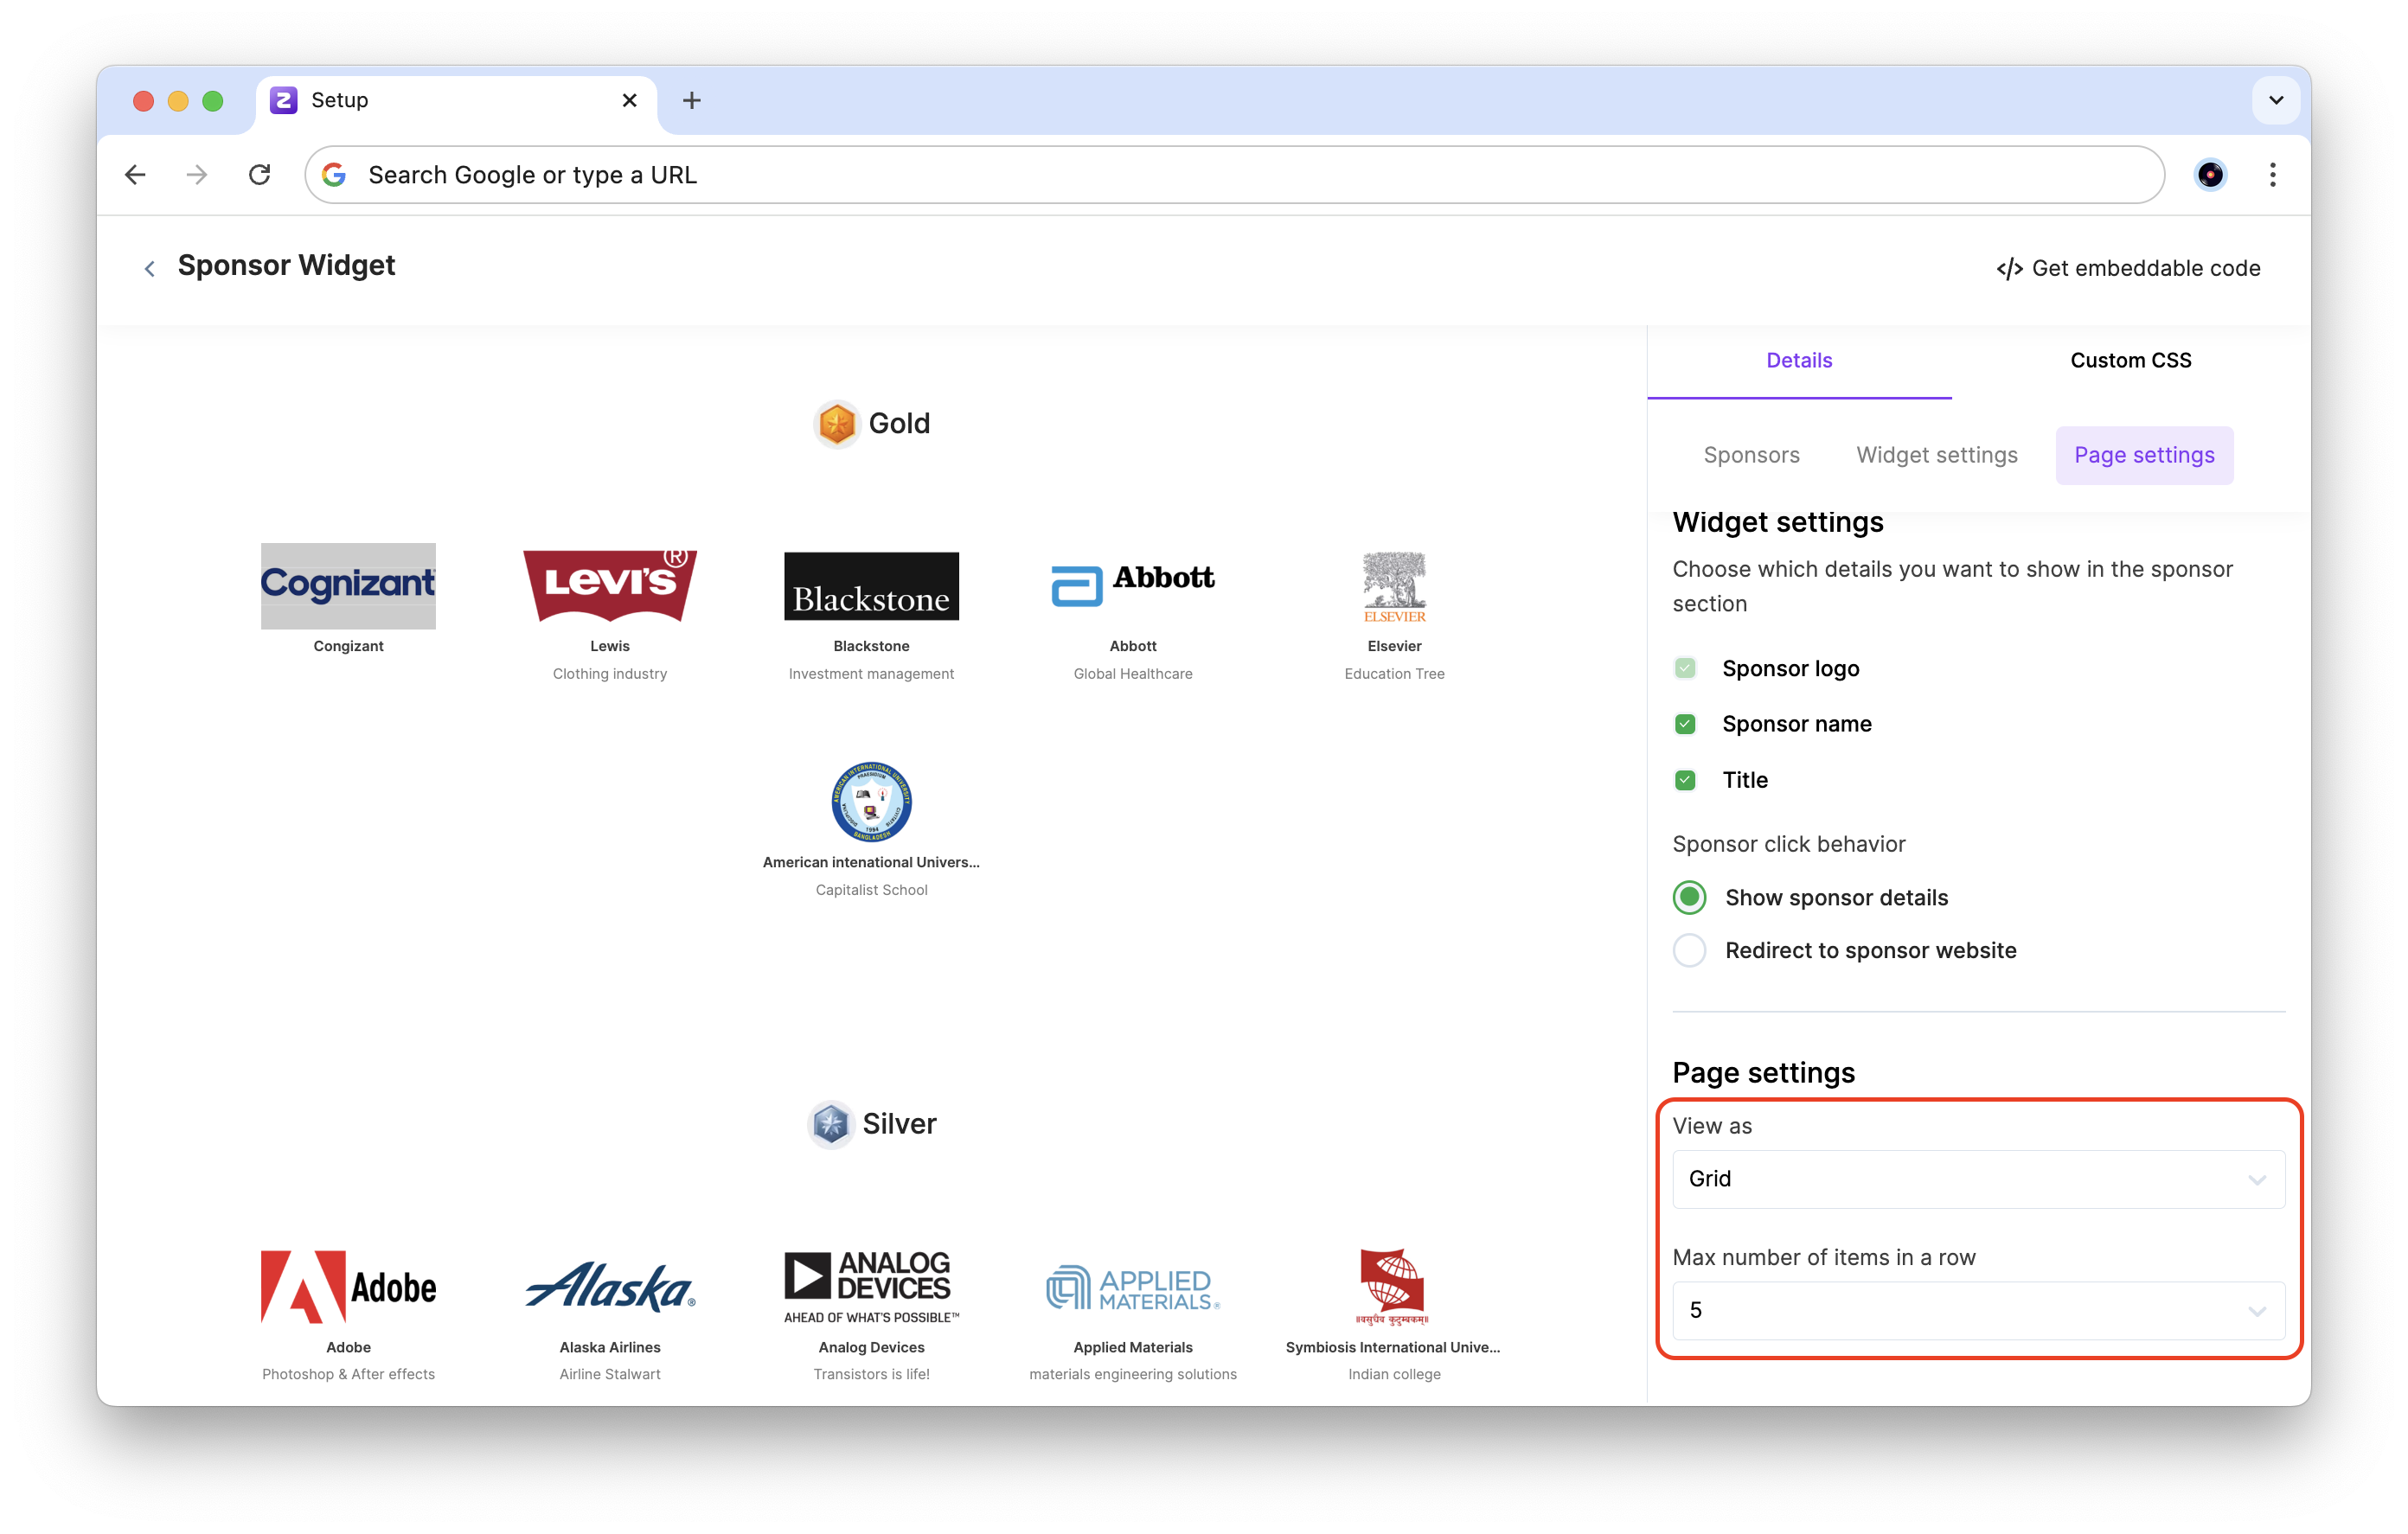Image resolution: width=2408 pixels, height=1534 pixels.
Task: Open the tab list chevron dropdown
Action: coord(2276,100)
